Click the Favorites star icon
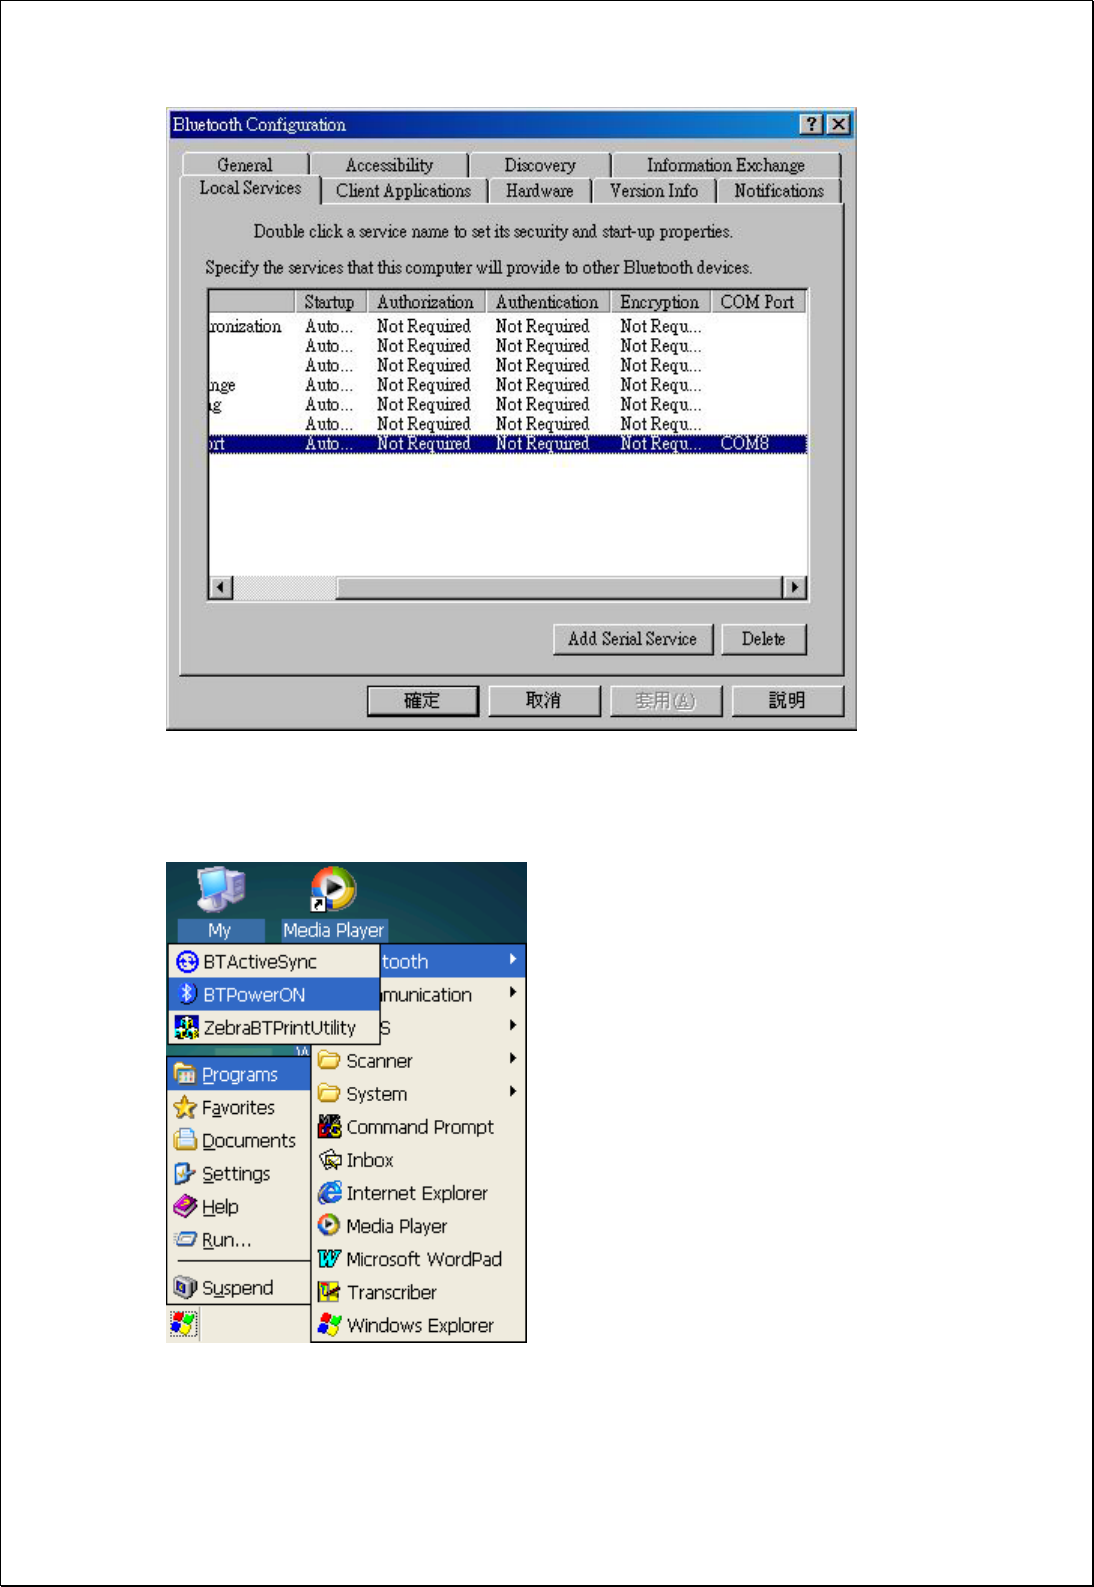Image resolution: width=1094 pixels, height=1587 pixels. click(x=185, y=1107)
